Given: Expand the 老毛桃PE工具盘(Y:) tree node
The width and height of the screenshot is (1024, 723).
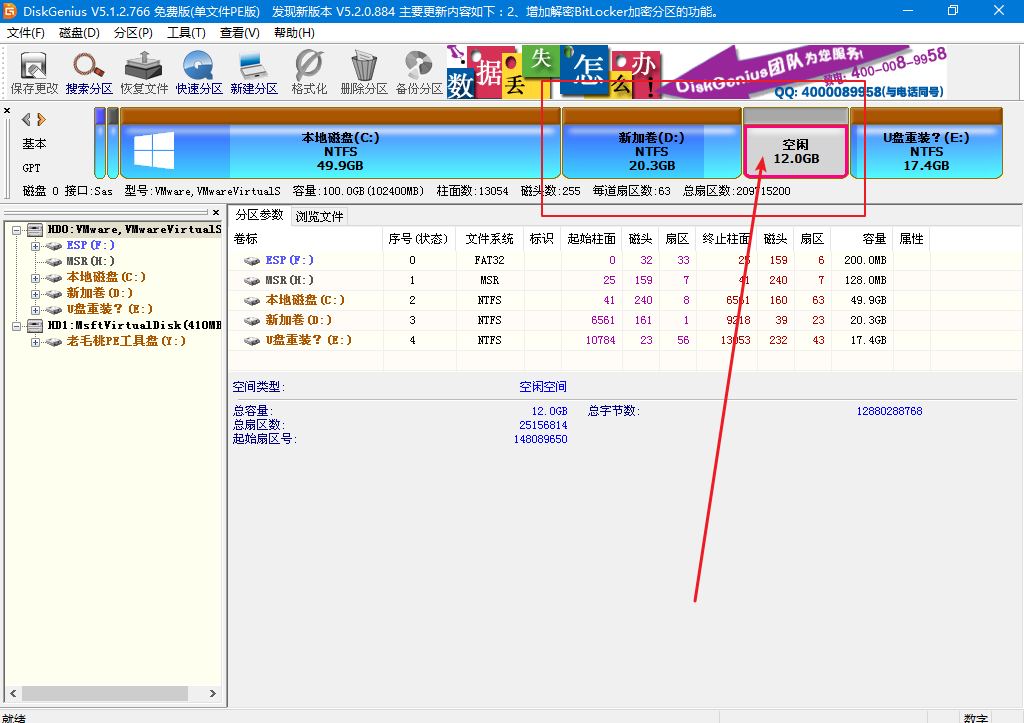Looking at the screenshot, I should pos(35,342).
